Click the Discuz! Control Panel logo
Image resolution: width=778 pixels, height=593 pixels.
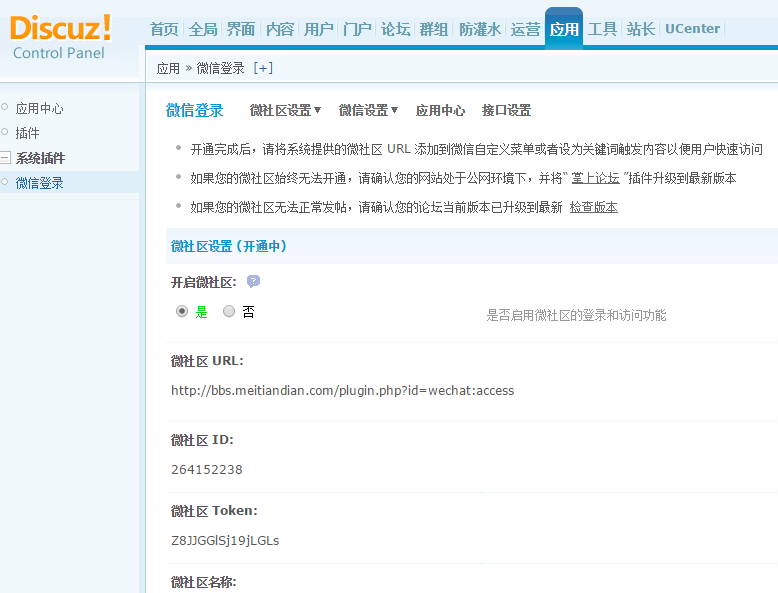pyautogui.click(x=61, y=37)
